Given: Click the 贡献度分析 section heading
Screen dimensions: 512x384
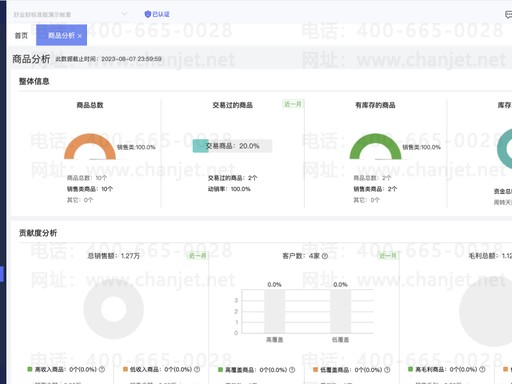Looking at the screenshot, I should [38, 233].
